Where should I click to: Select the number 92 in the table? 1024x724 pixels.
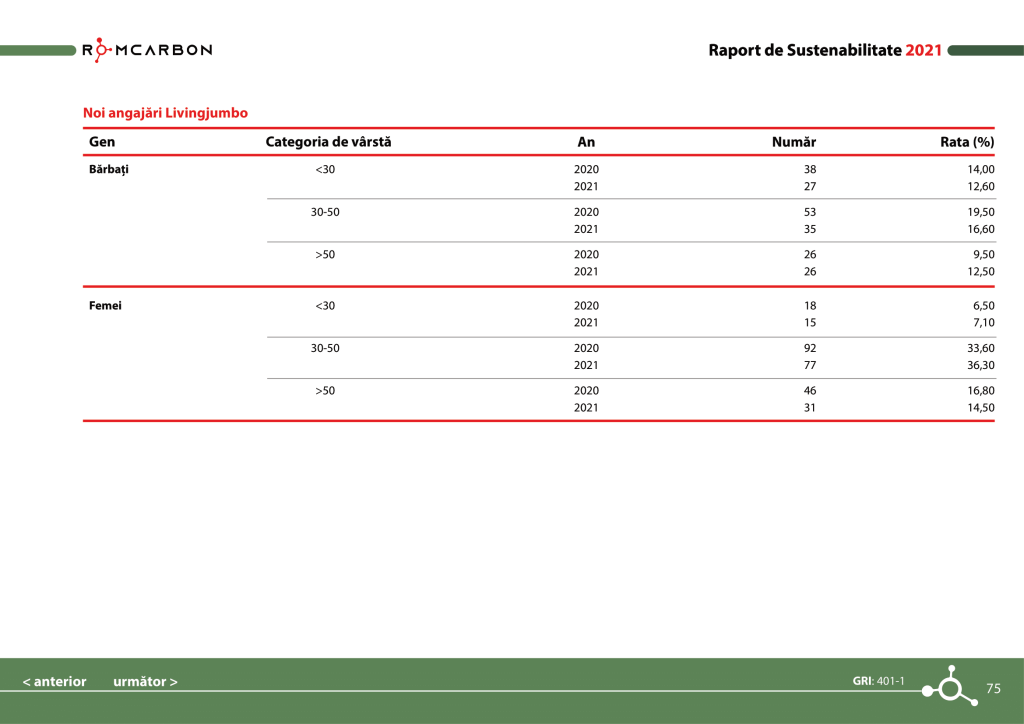(810, 348)
